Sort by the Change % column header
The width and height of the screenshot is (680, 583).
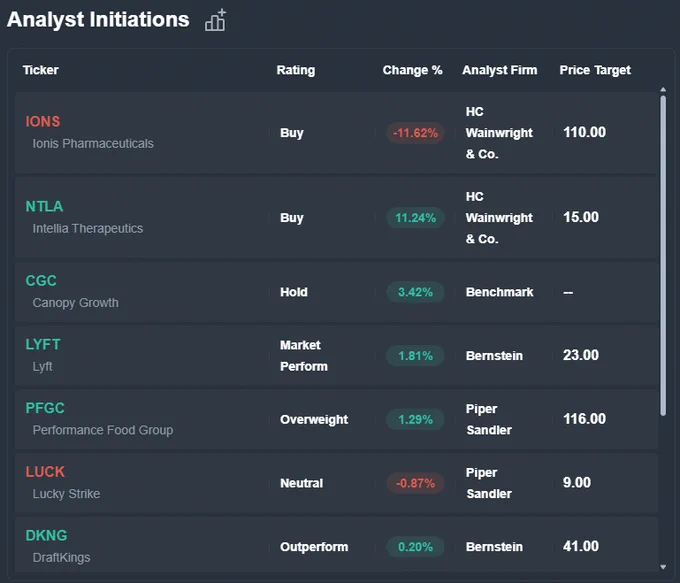[x=412, y=70]
